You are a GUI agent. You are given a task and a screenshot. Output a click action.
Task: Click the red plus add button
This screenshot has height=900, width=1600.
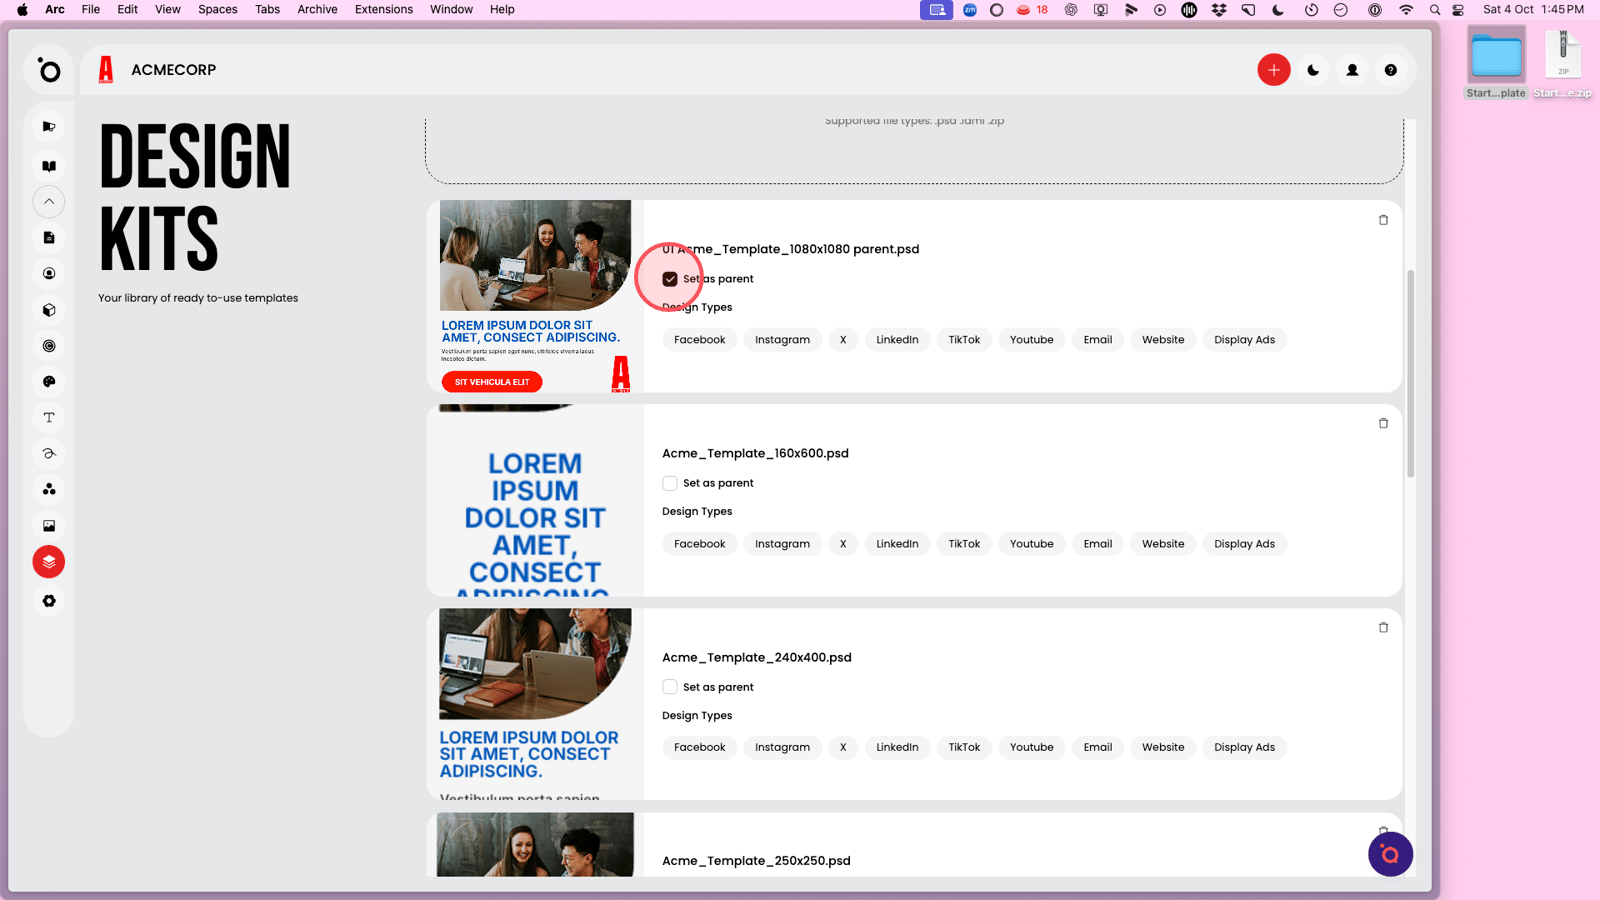coord(1273,70)
